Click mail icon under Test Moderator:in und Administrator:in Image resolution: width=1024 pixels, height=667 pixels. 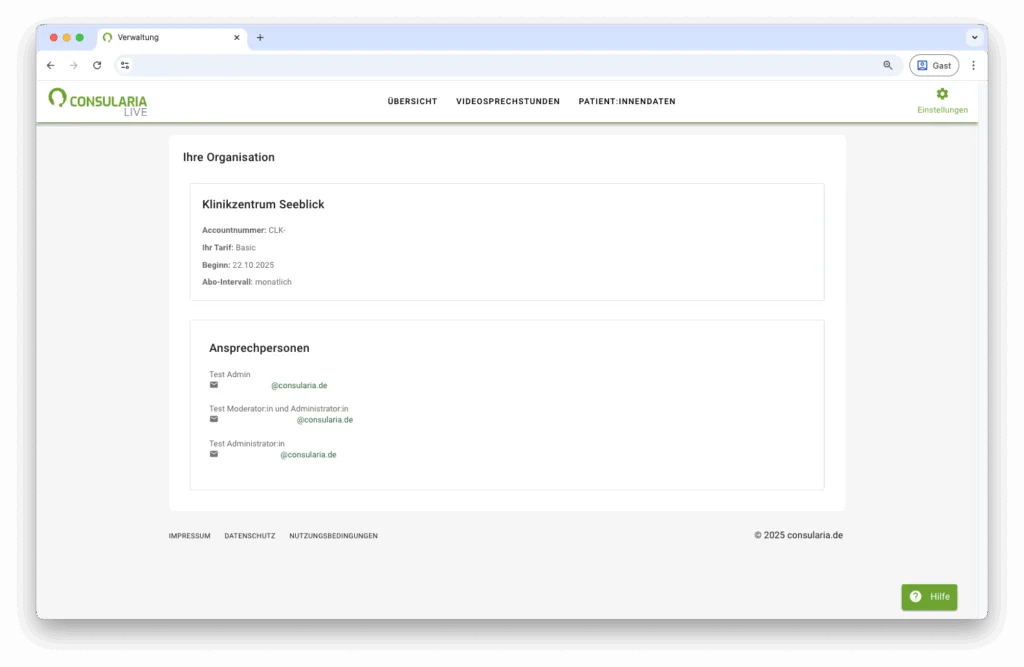click(213, 419)
